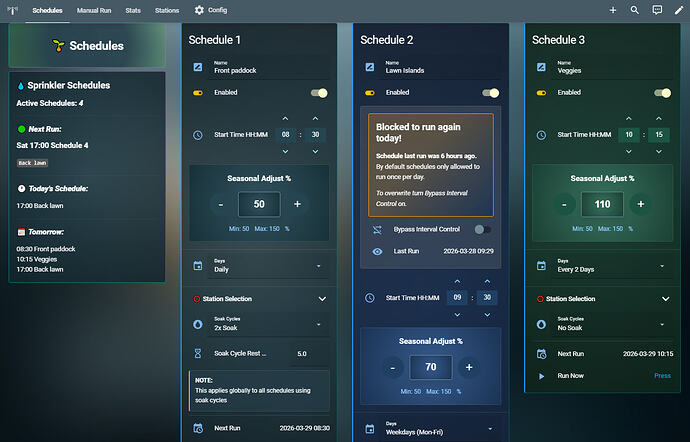Click Schedule 3 seasonal adjust value 110
The width and height of the screenshot is (690, 442).
pos(602,204)
